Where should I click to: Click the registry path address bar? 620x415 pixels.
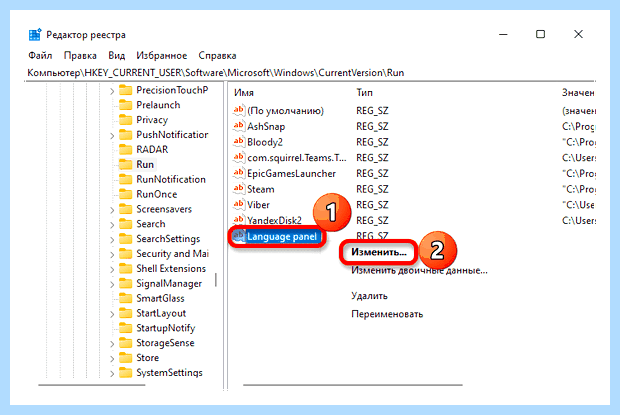pos(215,73)
